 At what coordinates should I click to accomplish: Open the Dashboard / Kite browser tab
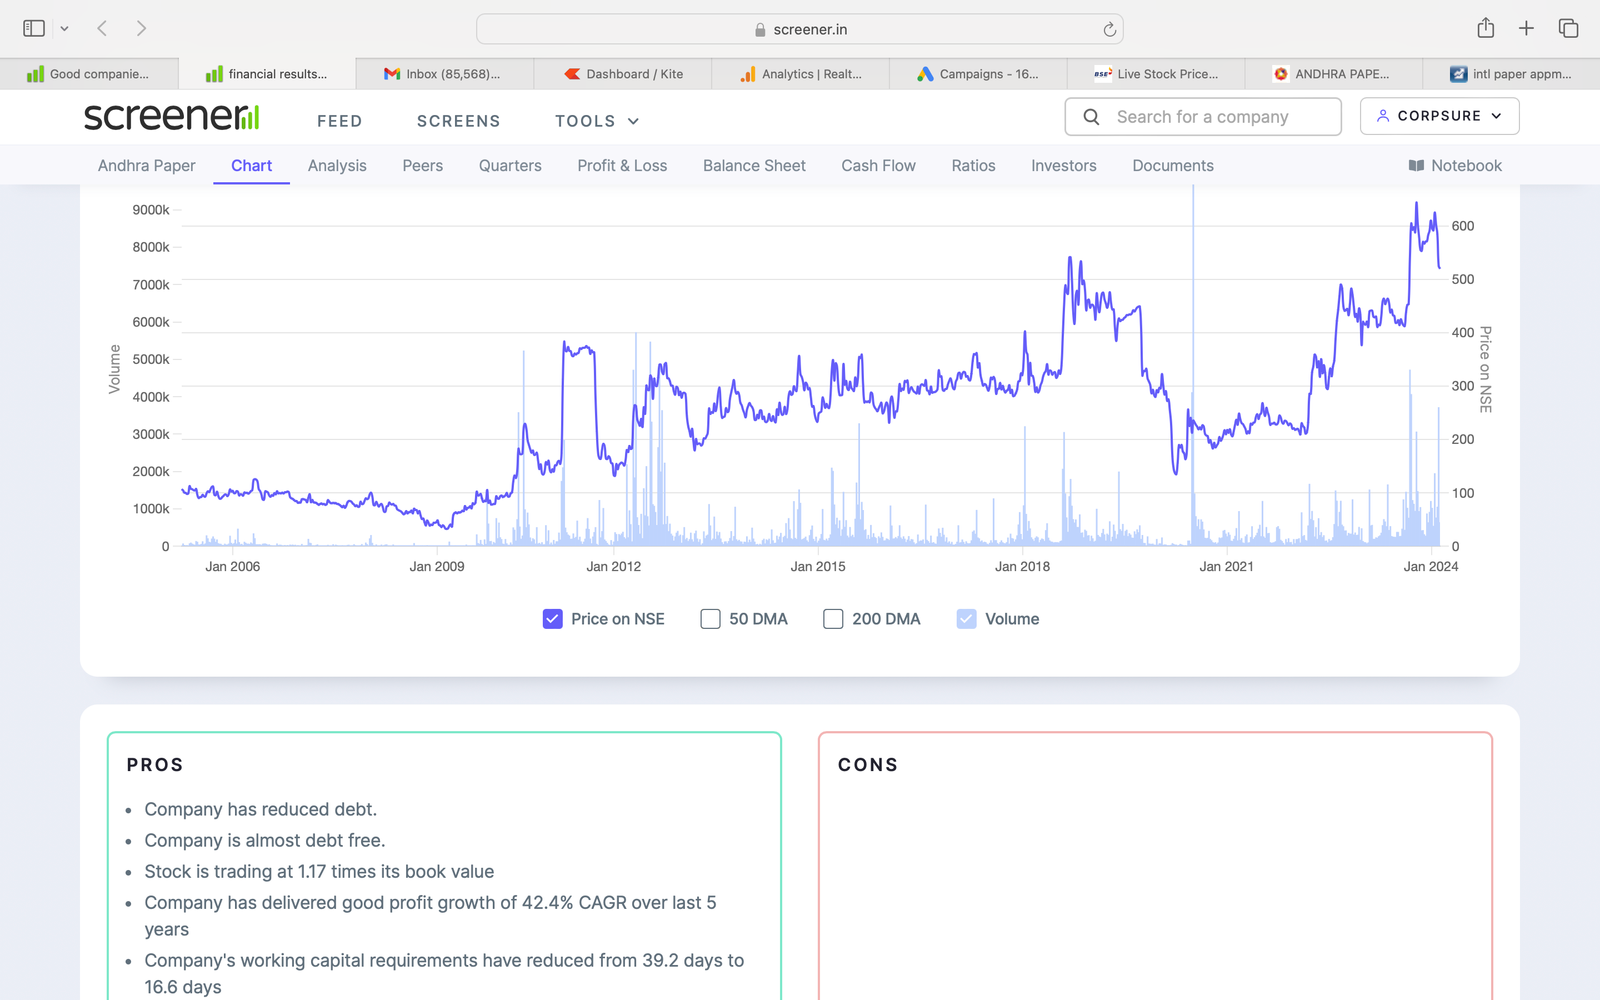tap(624, 74)
